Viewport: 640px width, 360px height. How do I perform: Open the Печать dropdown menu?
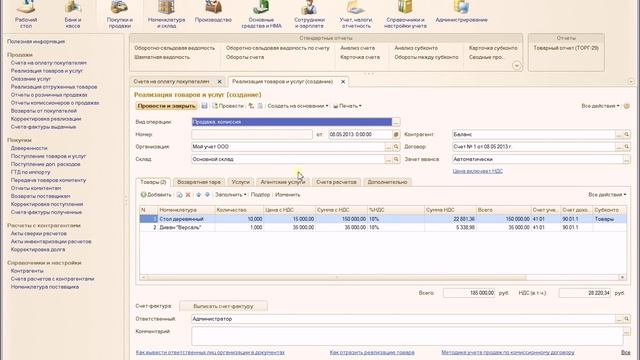pos(347,106)
